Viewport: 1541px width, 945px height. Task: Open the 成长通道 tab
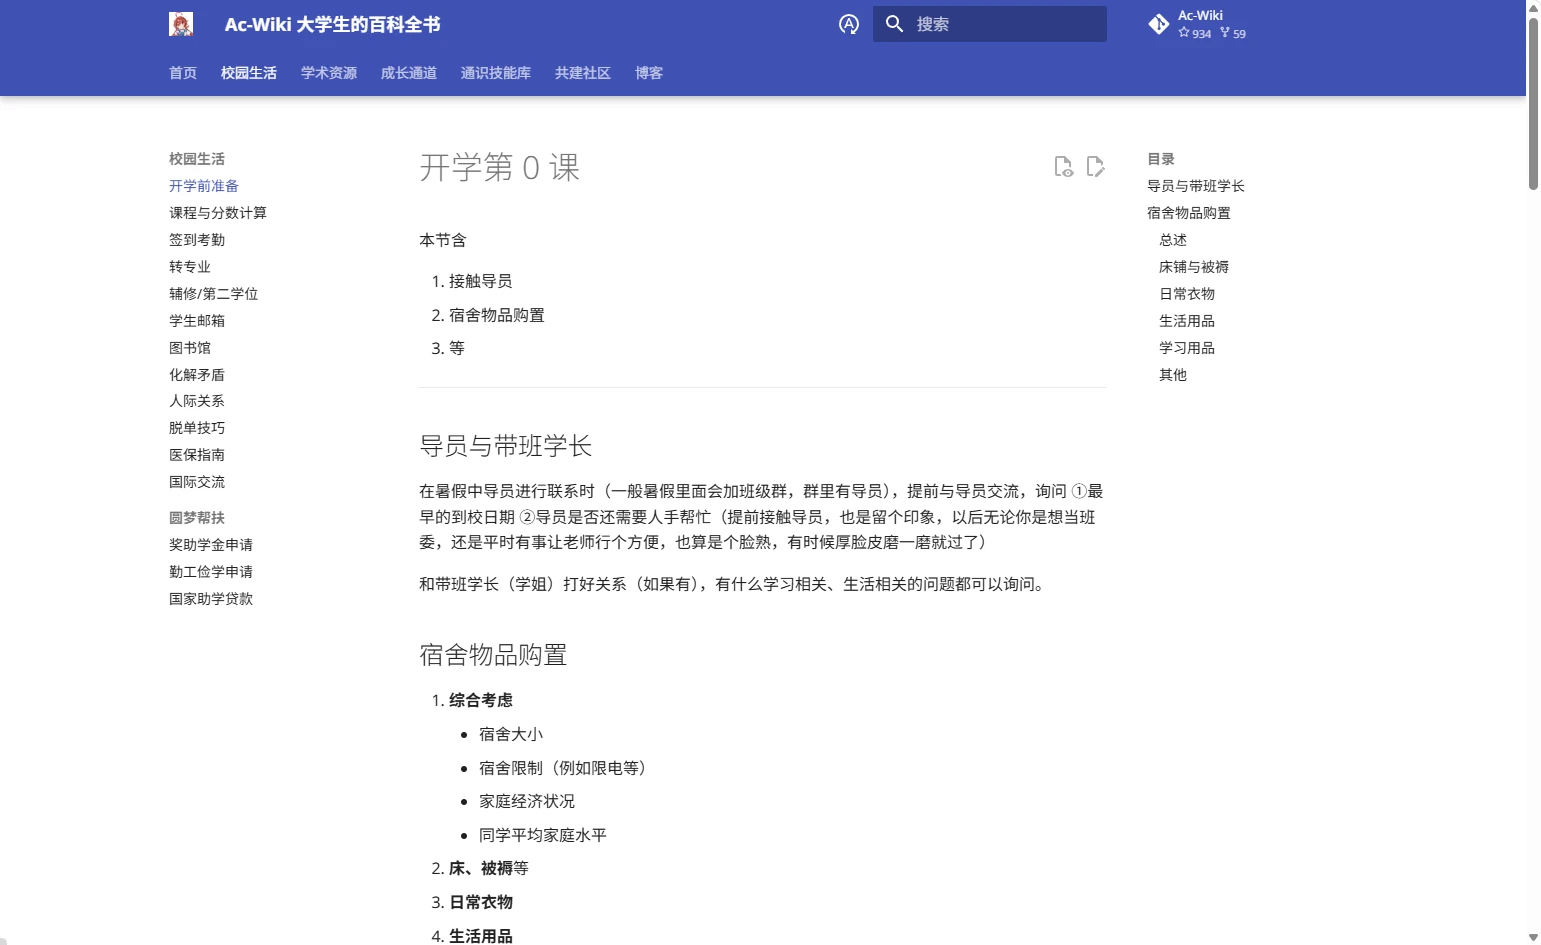[408, 73]
